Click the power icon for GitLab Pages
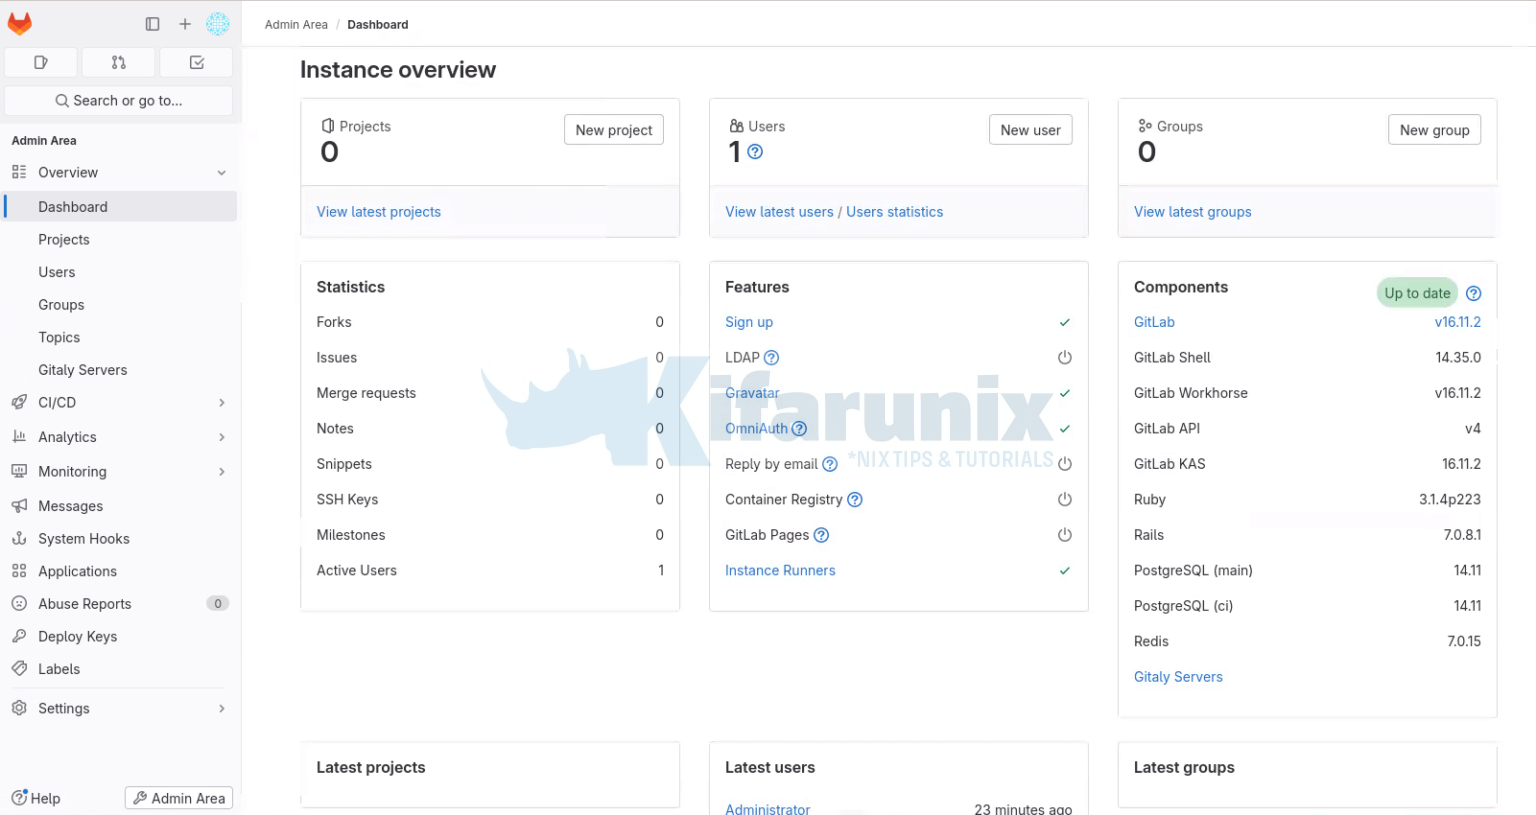This screenshot has height=815, width=1536. click(1065, 535)
